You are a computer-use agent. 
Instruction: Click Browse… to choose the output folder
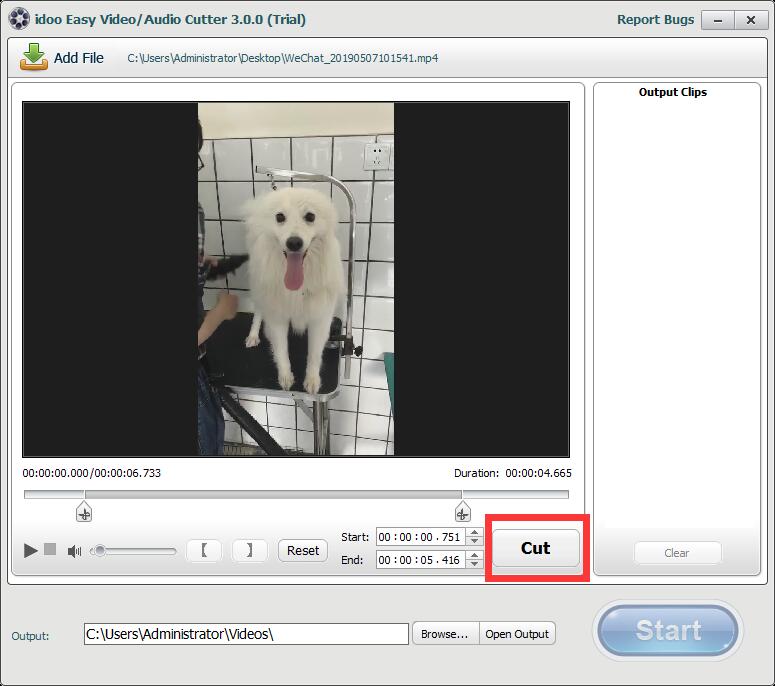tap(445, 634)
